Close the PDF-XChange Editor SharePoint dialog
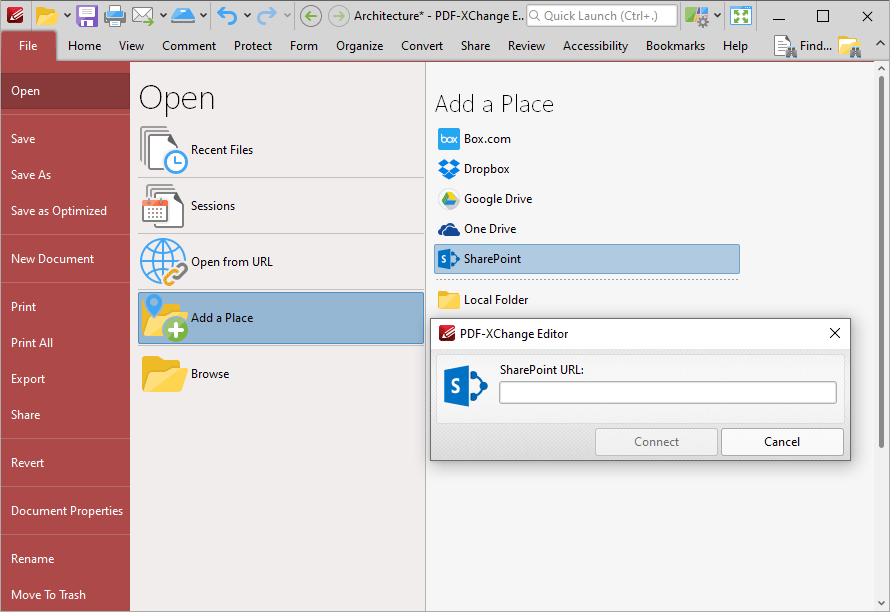Image resolution: width=890 pixels, height=612 pixels. (x=835, y=333)
